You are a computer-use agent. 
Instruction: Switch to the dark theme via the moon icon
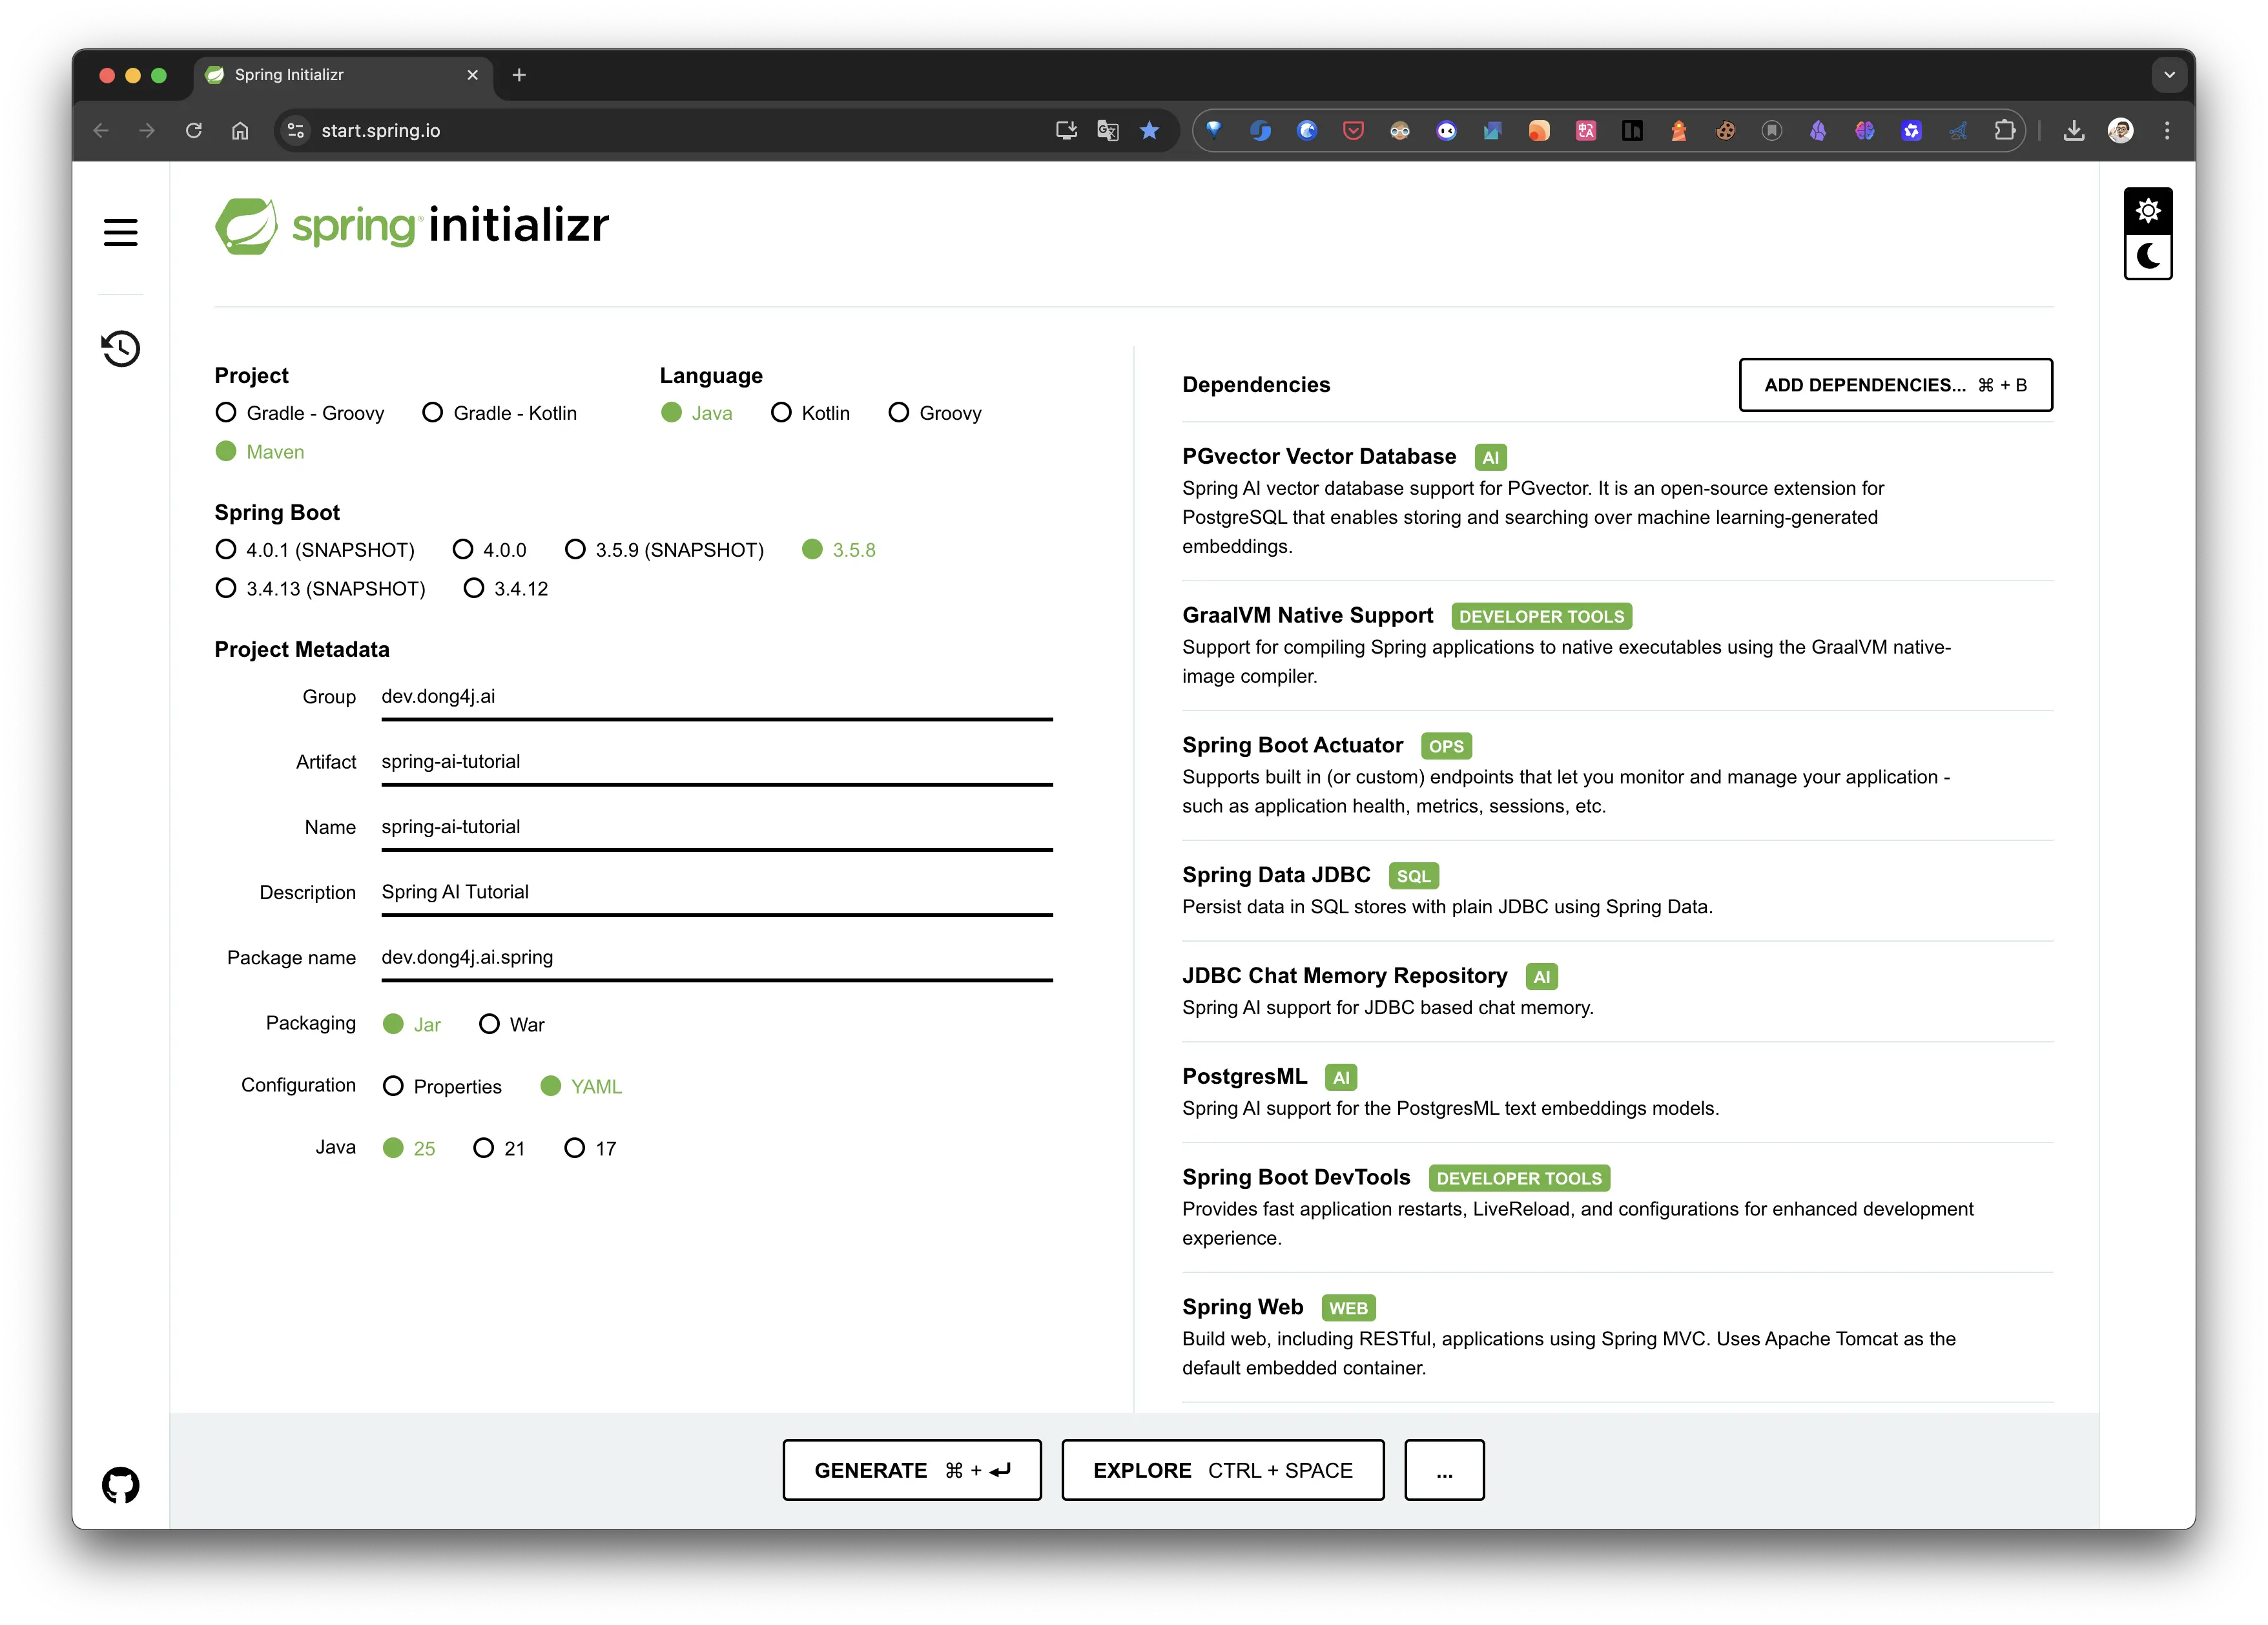pos(2148,256)
